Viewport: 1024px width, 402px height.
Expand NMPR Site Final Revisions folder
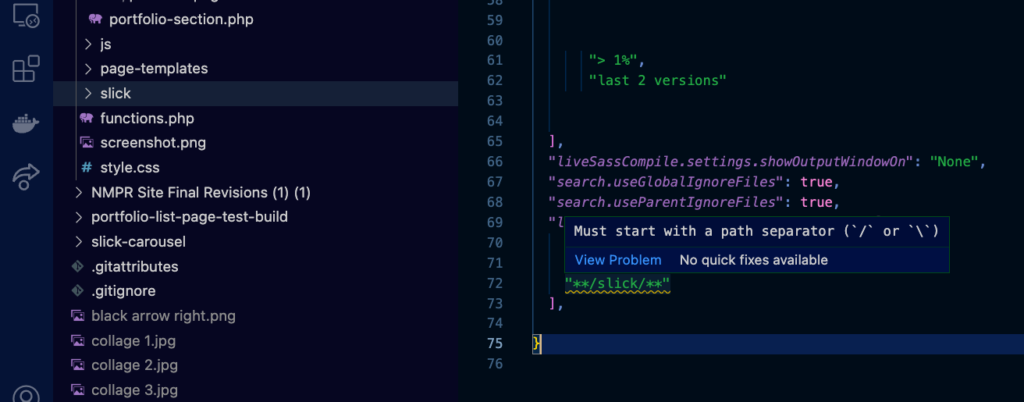(x=79, y=192)
